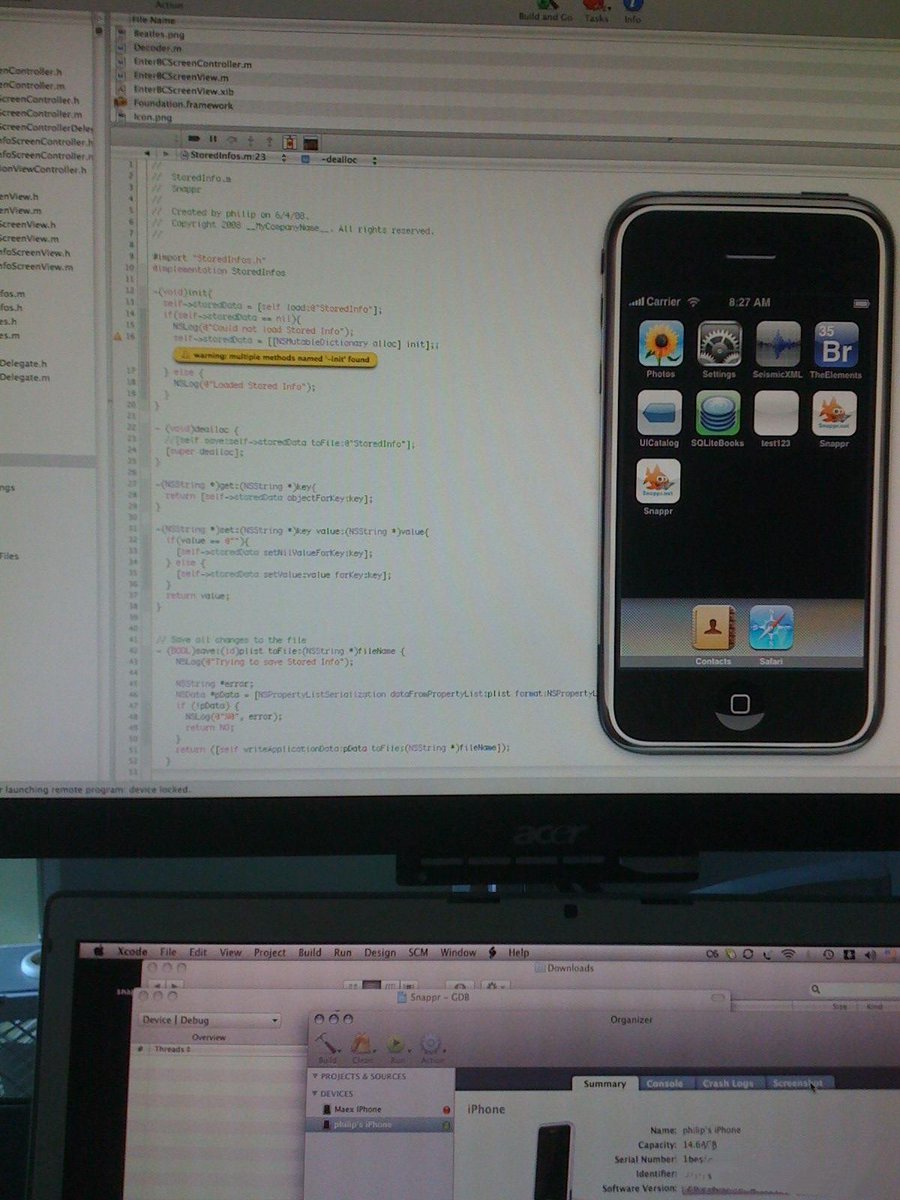Open the Device | Debug dropdown
Viewport: 900px width, 1200px height.
(208, 1020)
